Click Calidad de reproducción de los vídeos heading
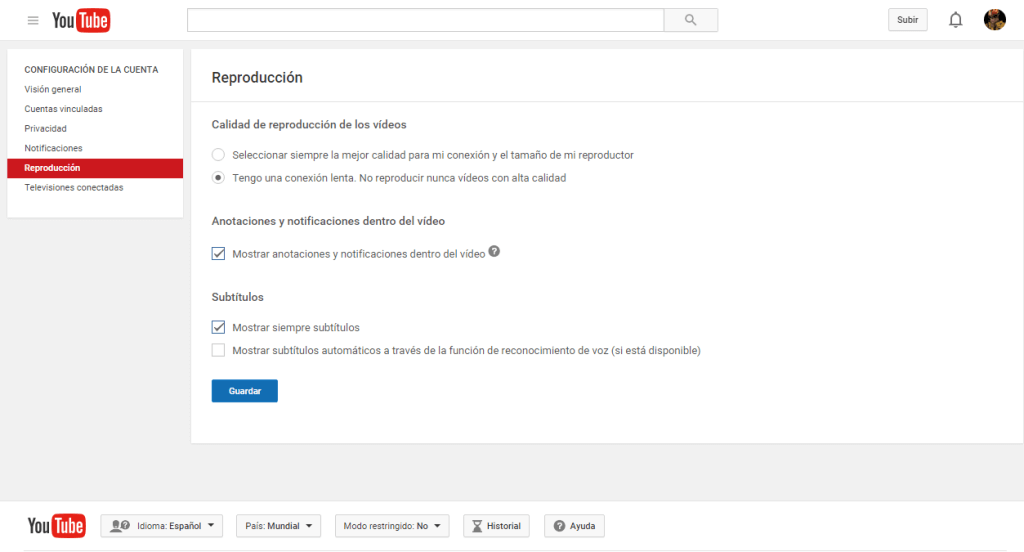 (x=309, y=125)
